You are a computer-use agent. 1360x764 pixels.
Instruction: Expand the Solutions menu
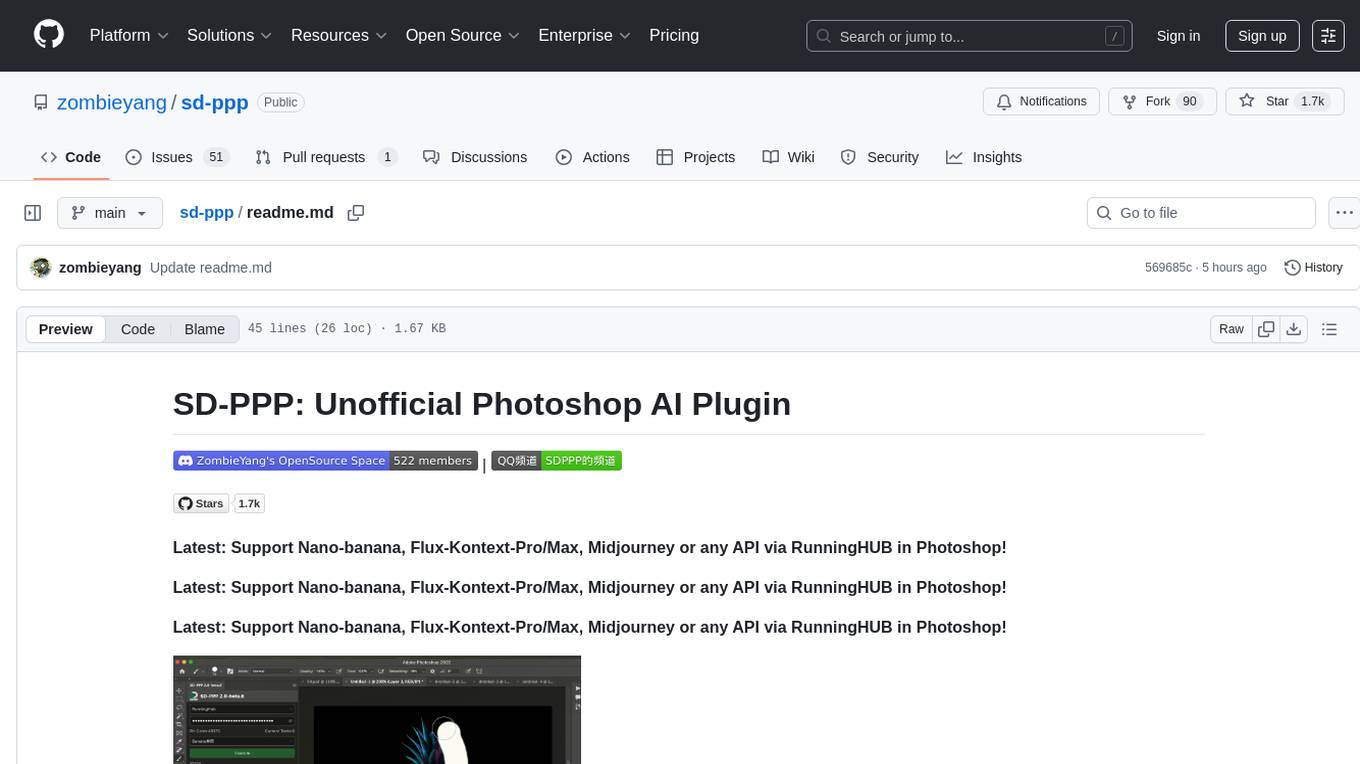229,35
